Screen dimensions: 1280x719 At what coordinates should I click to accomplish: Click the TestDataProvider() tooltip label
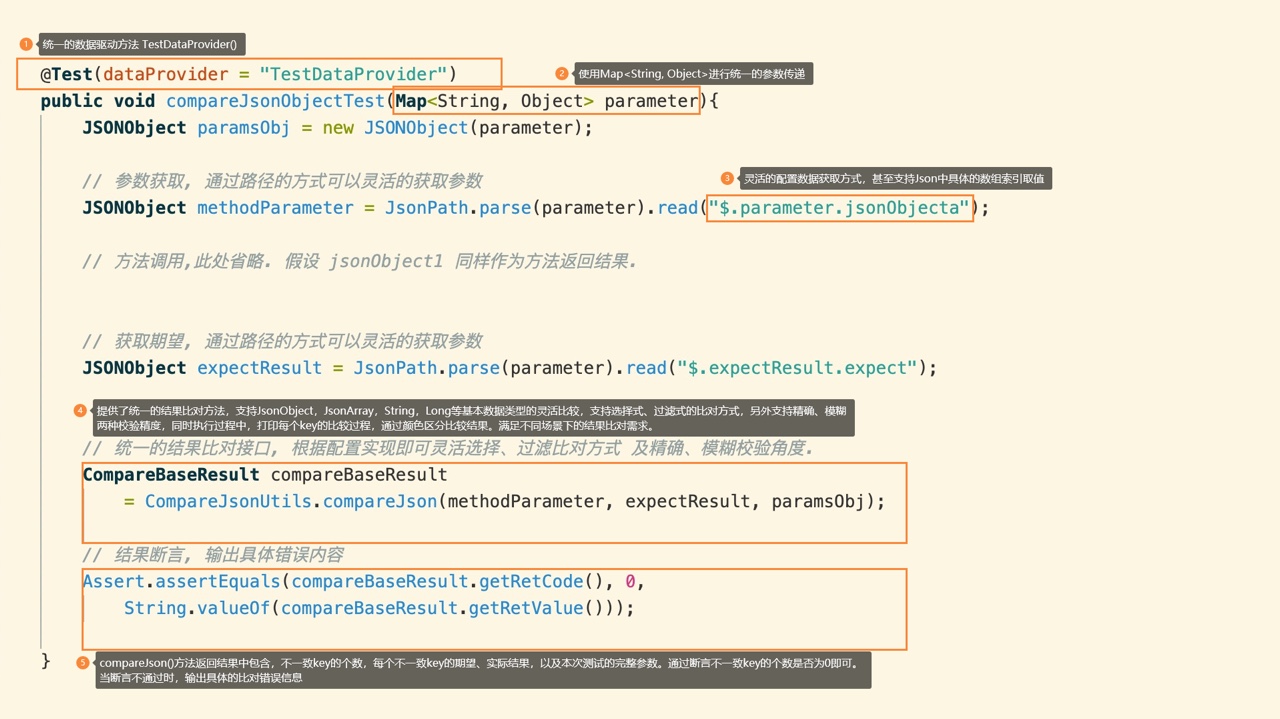141,44
